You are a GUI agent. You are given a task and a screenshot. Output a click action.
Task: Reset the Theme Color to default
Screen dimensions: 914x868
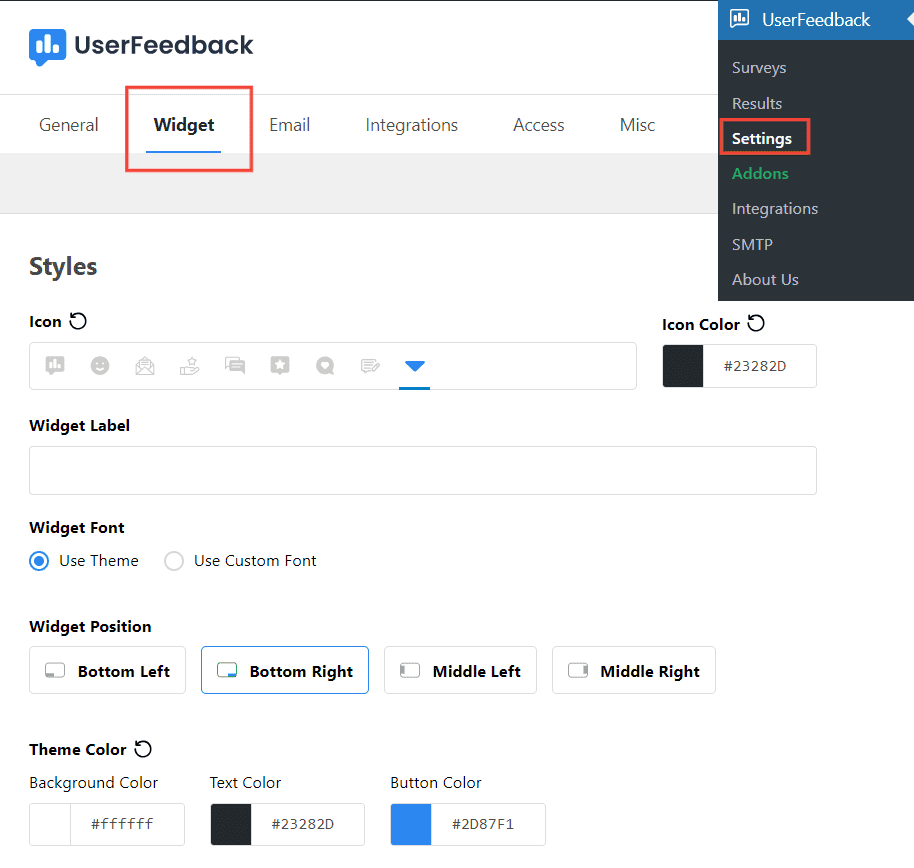point(143,748)
